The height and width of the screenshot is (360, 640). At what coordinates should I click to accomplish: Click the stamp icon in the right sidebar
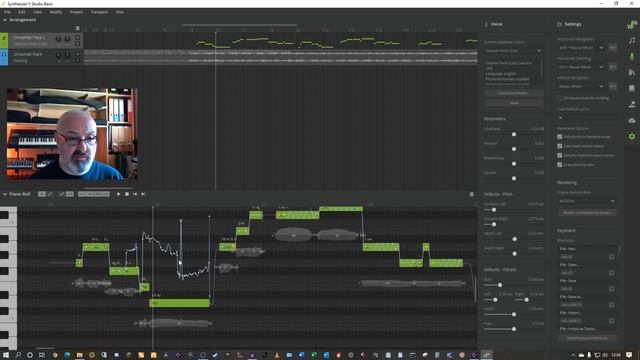pyautogui.click(x=632, y=104)
